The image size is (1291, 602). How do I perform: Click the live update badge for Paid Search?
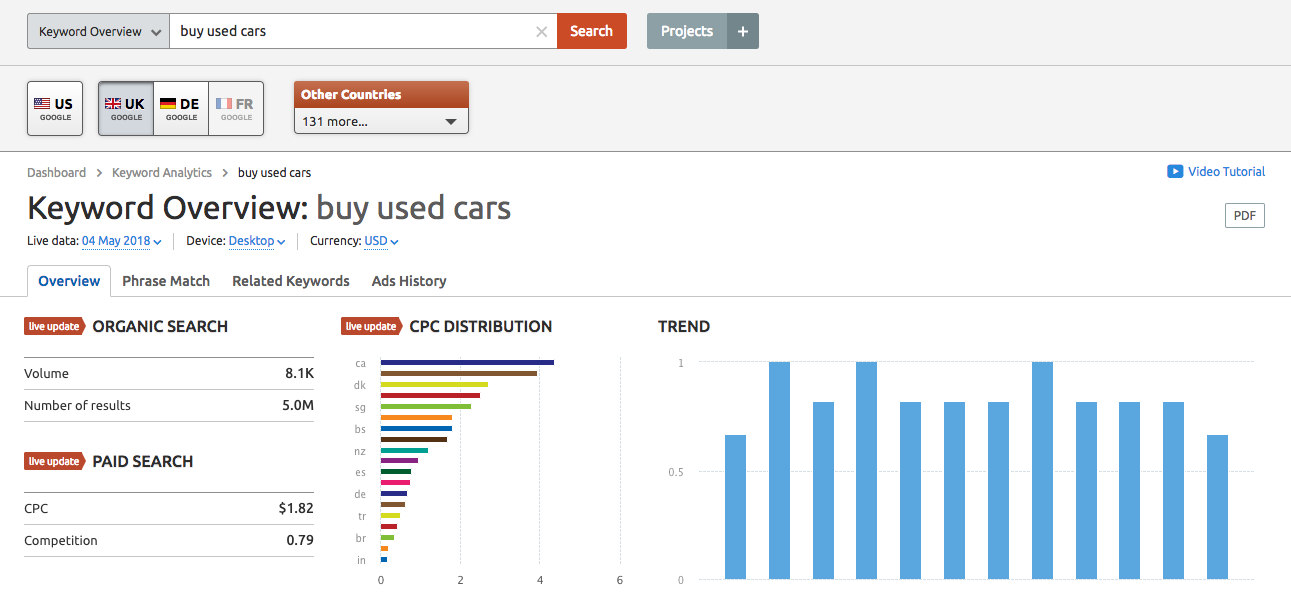click(x=54, y=461)
